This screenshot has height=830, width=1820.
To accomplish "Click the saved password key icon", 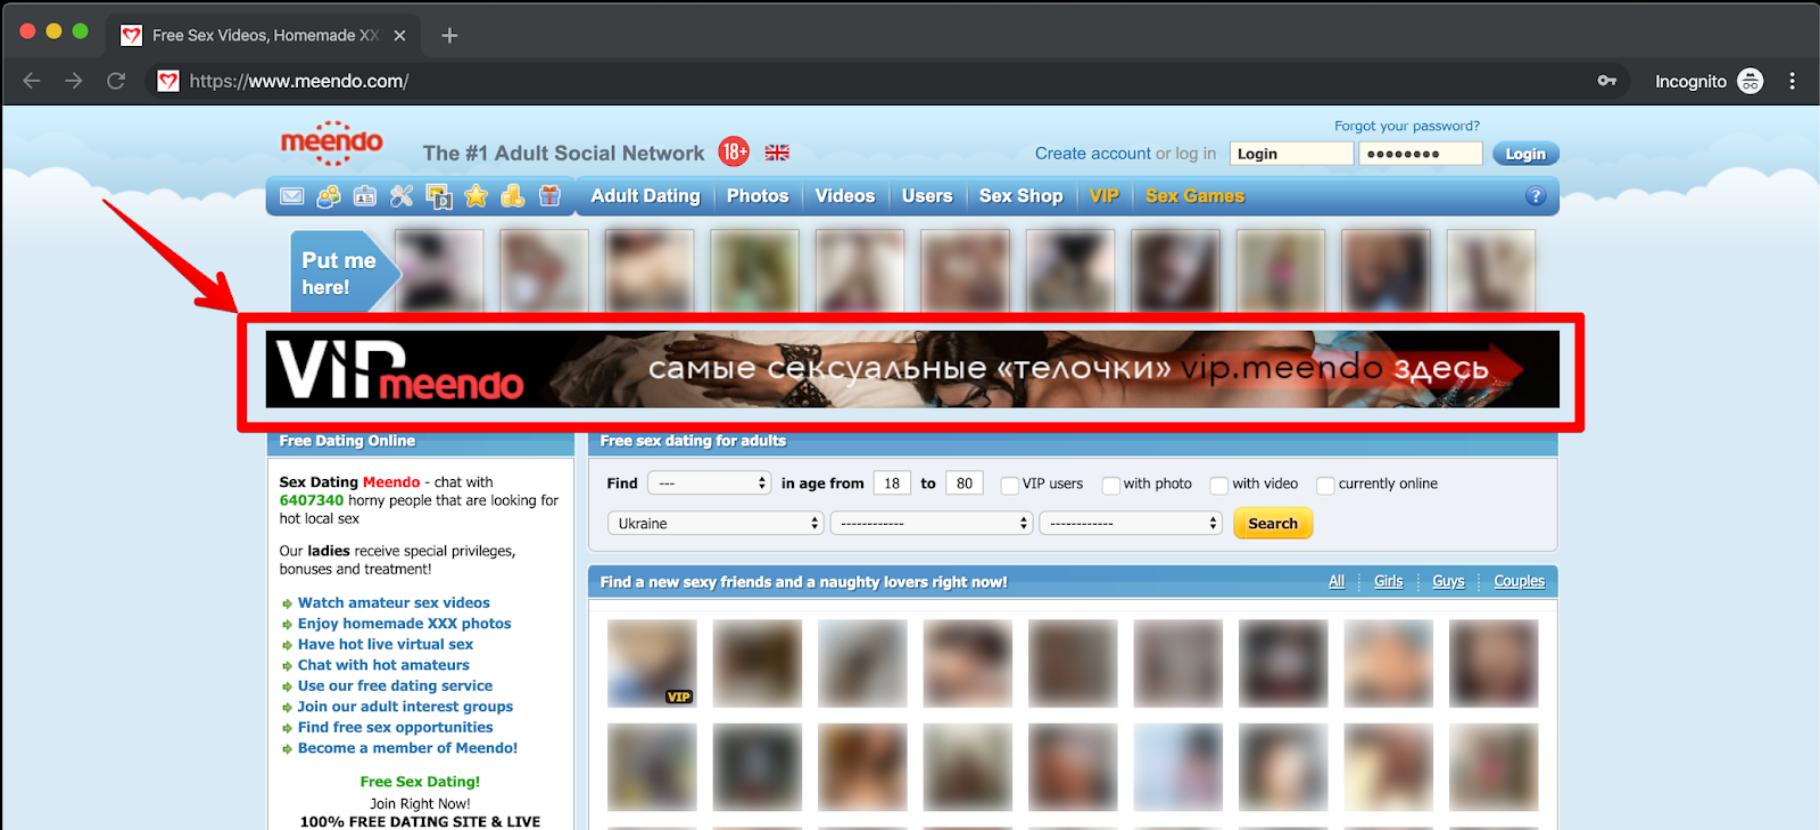I will (1607, 81).
